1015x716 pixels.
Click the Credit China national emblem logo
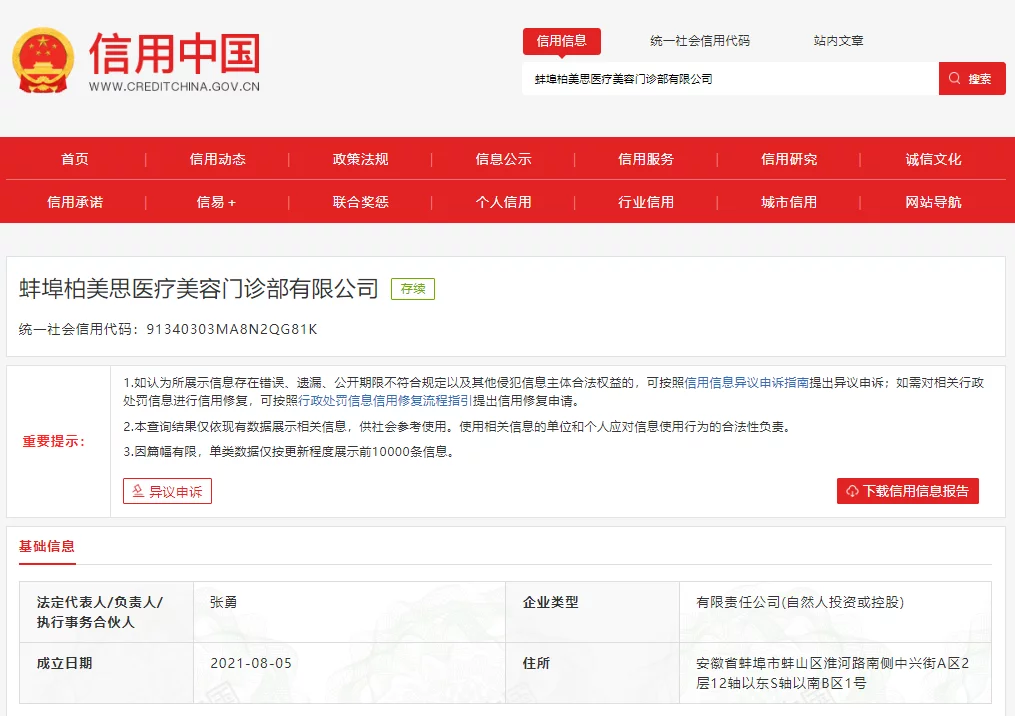[x=43, y=60]
